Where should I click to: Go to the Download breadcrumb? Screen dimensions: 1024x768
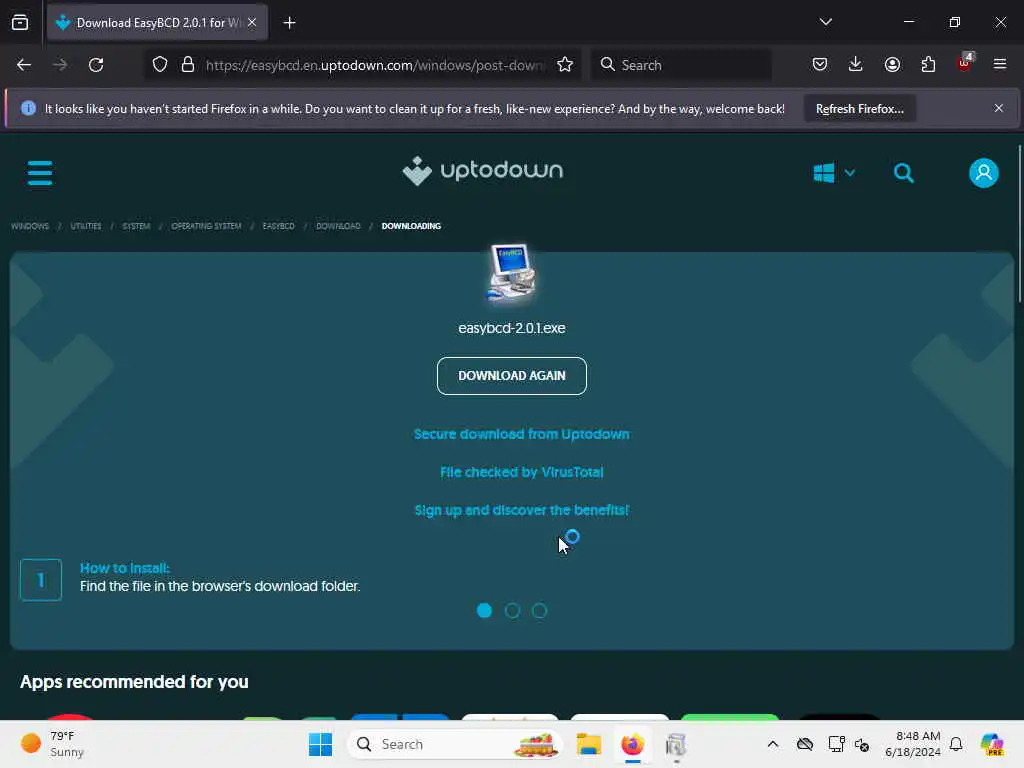pos(338,226)
